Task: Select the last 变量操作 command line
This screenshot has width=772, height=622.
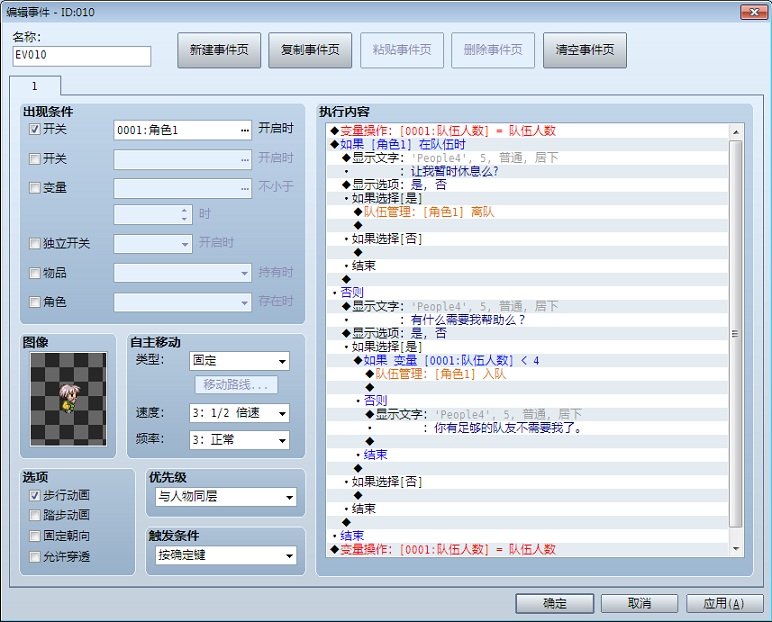Action: pos(527,549)
